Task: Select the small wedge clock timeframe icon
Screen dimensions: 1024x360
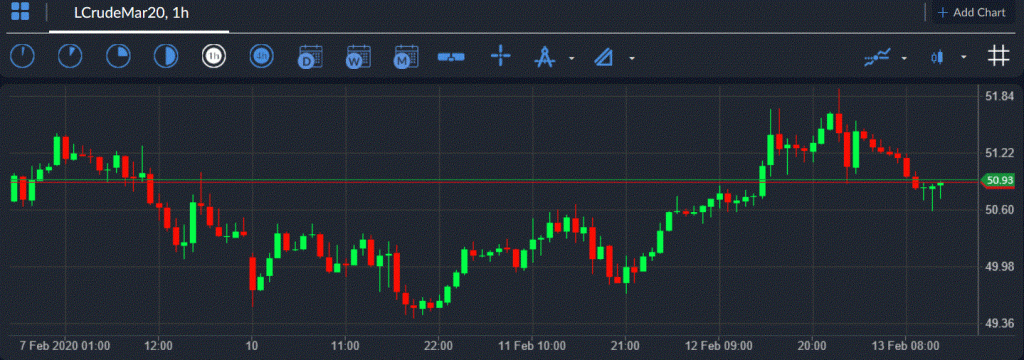Action: click(x=70, y=57)
